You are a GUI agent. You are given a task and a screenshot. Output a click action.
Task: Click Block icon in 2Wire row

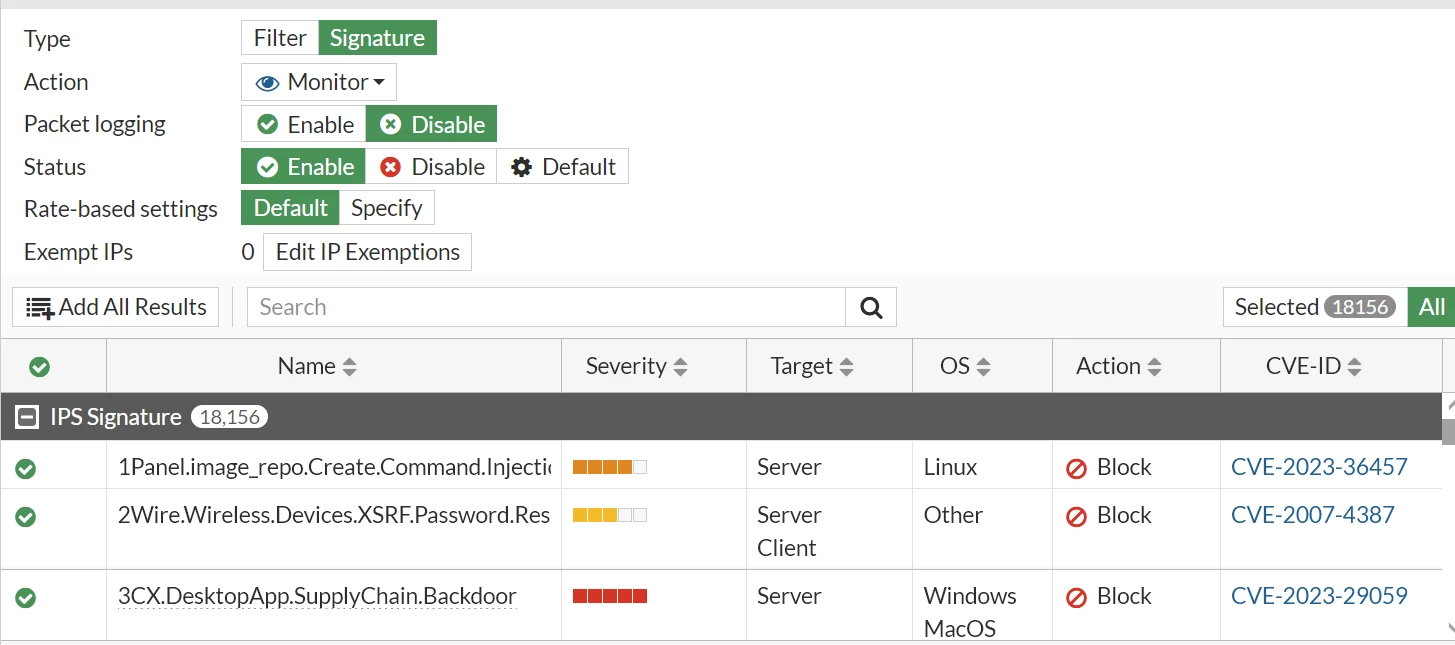[1076, 516]
